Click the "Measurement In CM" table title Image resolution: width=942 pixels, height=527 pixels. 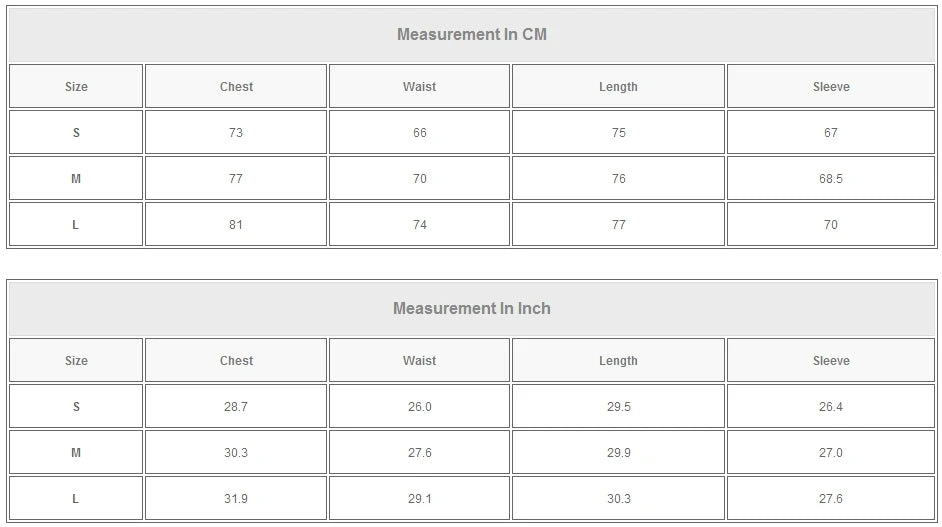471,35
